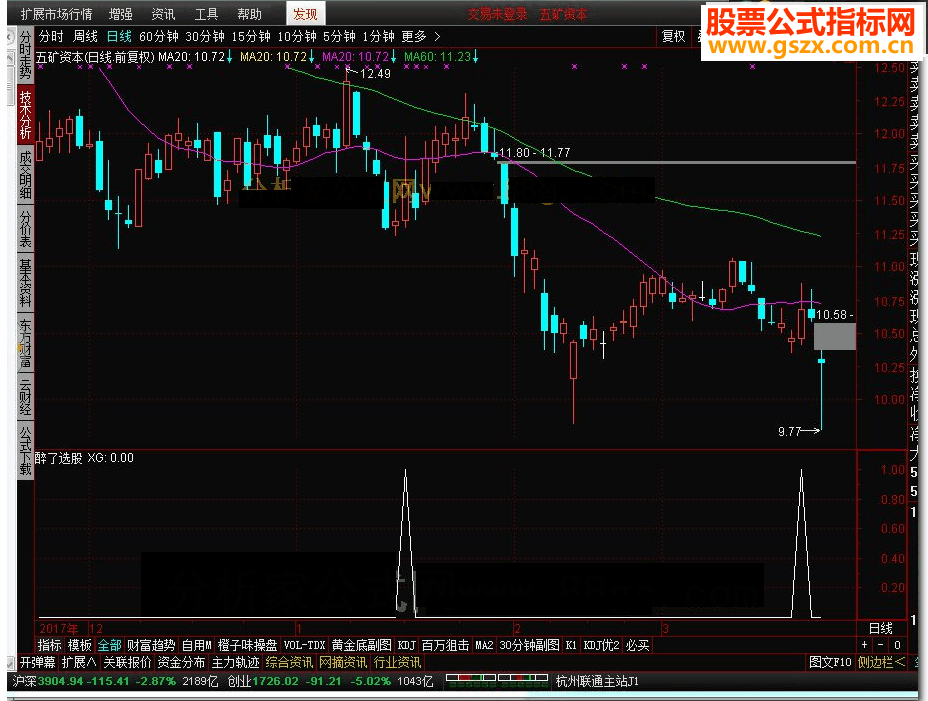Open 公式下载 in left sidebar
Screen dimensions: 928x701
tap(25, 449)
